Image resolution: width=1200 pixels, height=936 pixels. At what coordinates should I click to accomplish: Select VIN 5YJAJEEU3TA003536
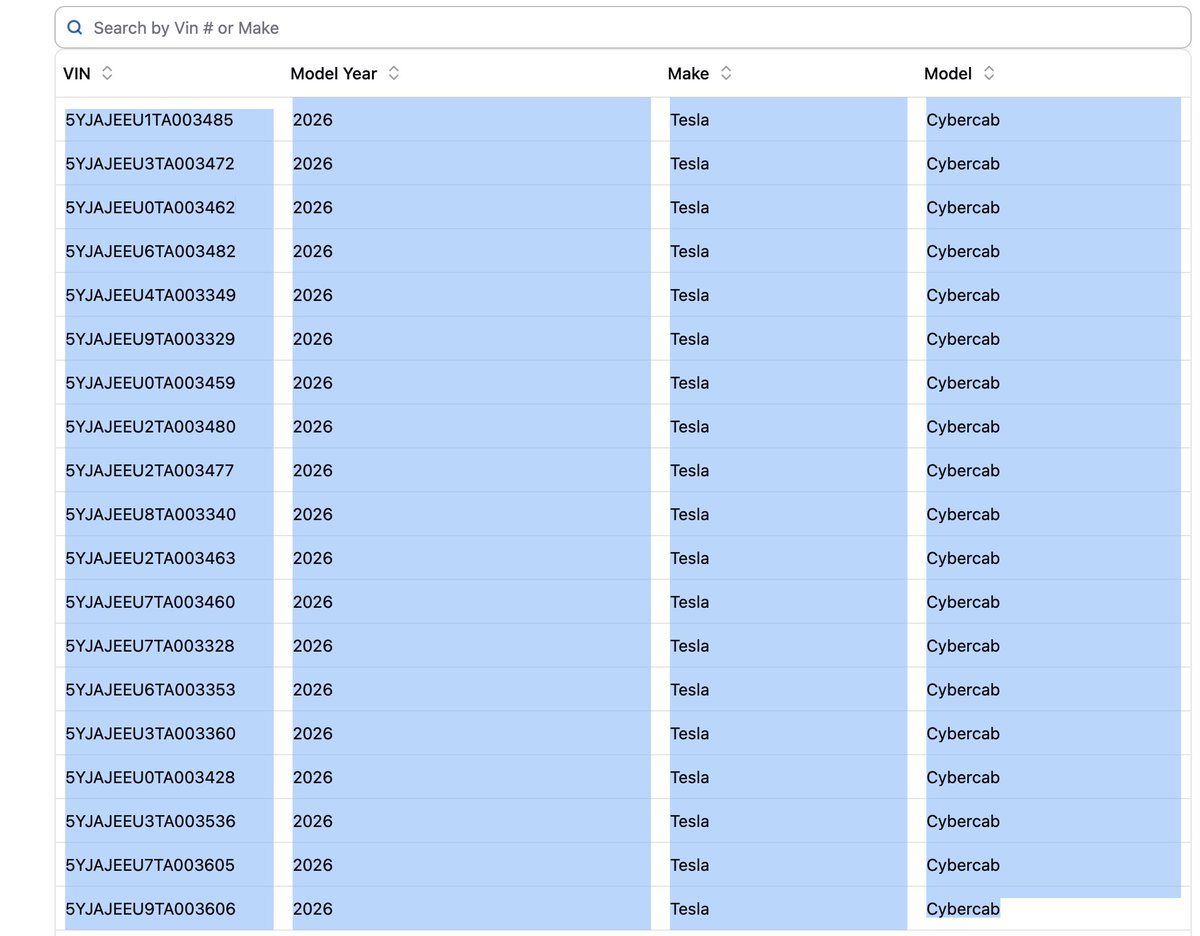click(x=150, y=822)
